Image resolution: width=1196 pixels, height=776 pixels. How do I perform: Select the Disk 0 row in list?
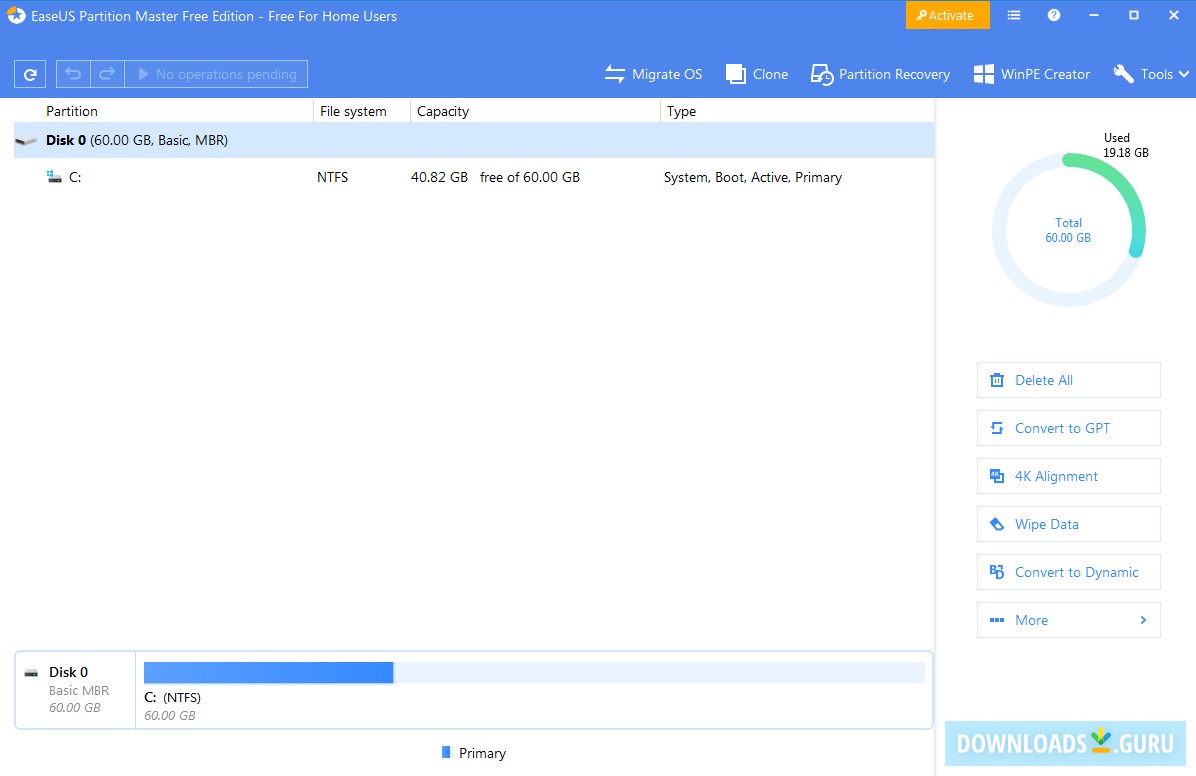(474, 140)
